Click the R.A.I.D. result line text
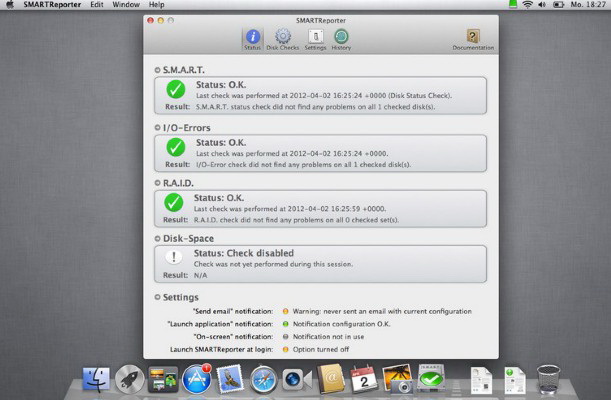611x400 pixels. click(x=297, y=220)
